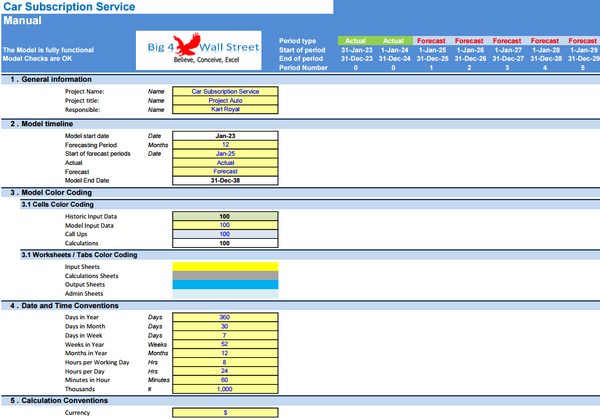Click the Weeks in Year value 52
The height and width of the screenshot is (420, 600).
pyautogui.click(x=225, y=343)
